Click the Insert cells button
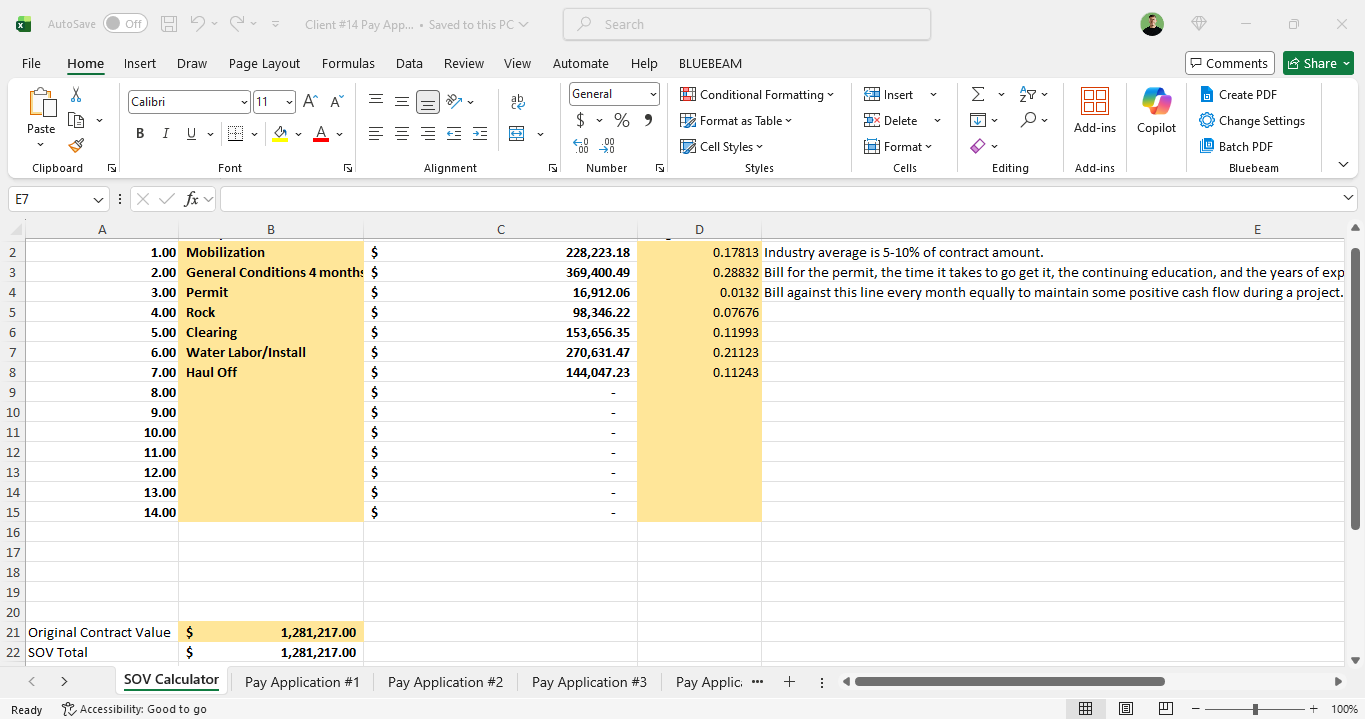 (888, 95)
